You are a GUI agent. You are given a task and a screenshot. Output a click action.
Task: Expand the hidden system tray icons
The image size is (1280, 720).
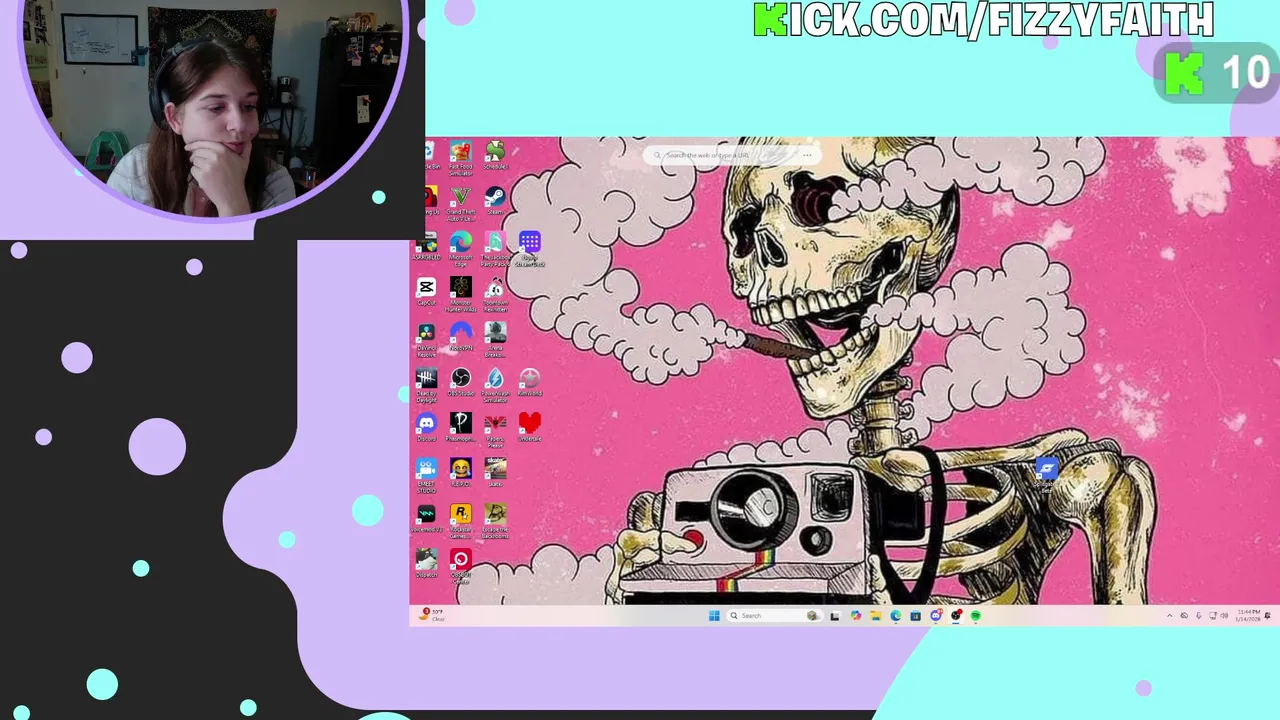click(x=1169, y=616)
